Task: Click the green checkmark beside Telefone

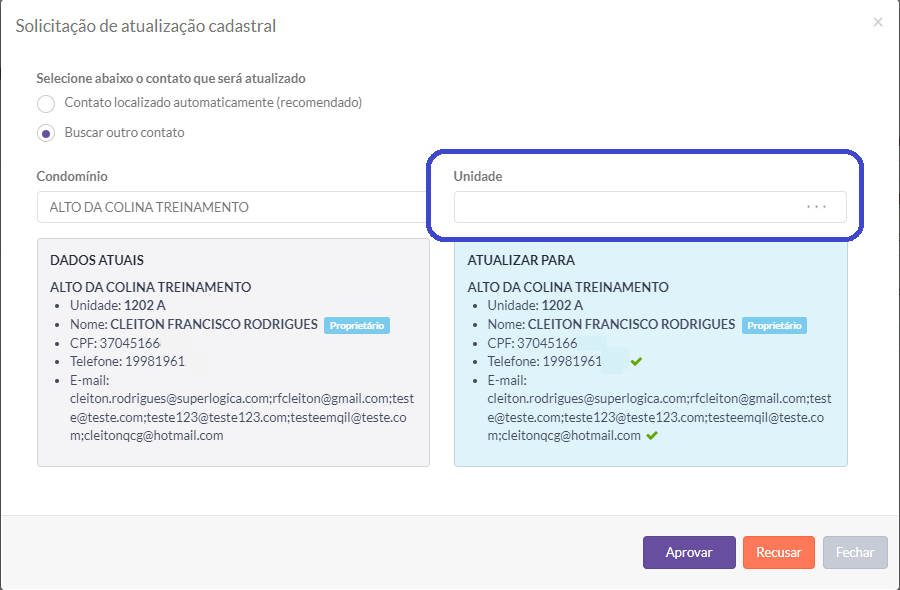Action: (x=636, y=362)
